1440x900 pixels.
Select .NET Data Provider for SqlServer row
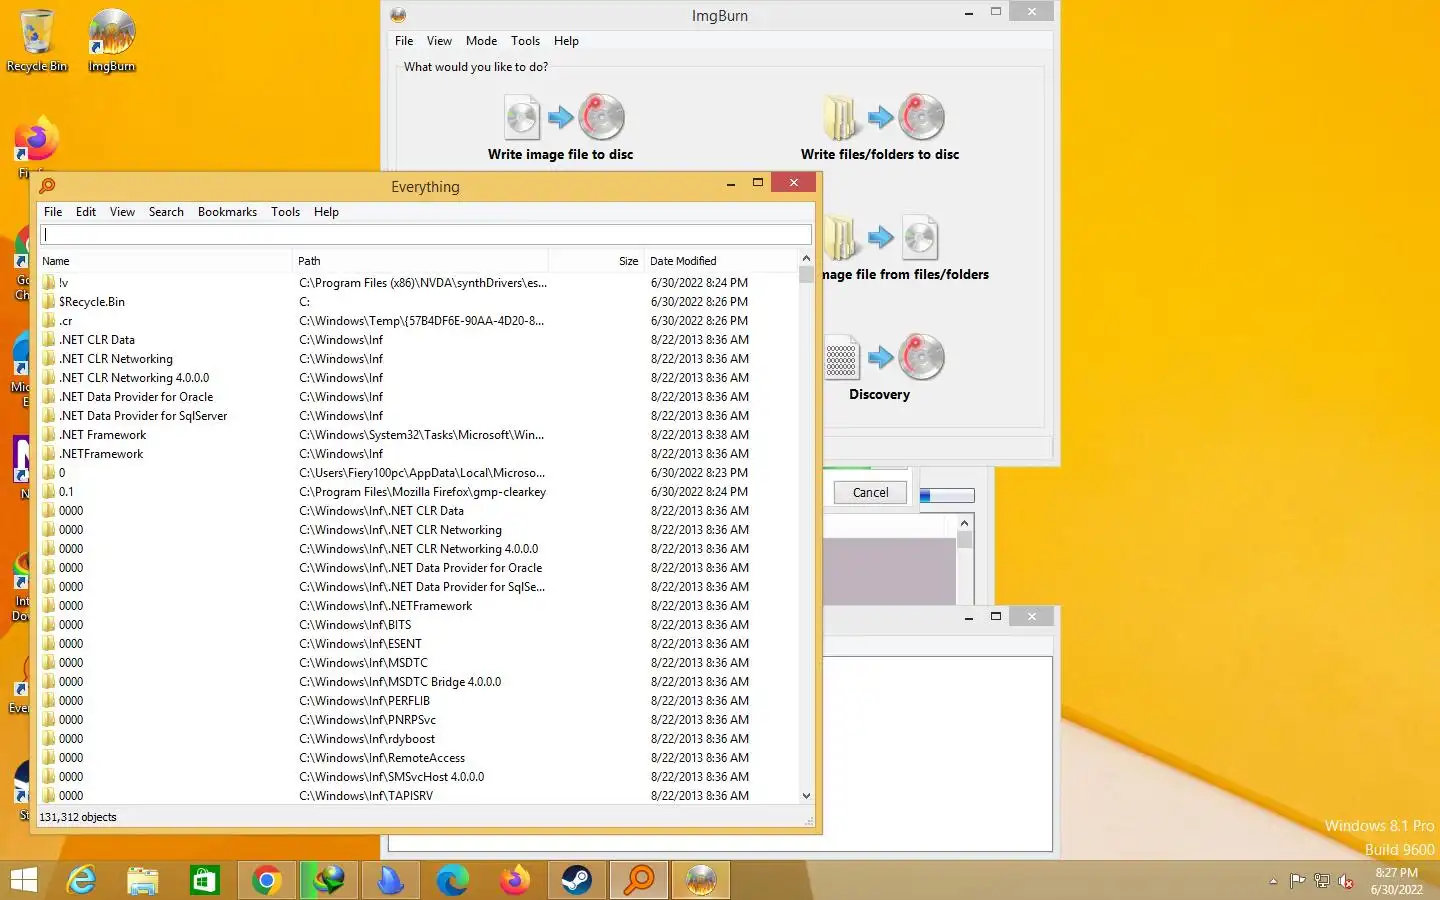418,416
